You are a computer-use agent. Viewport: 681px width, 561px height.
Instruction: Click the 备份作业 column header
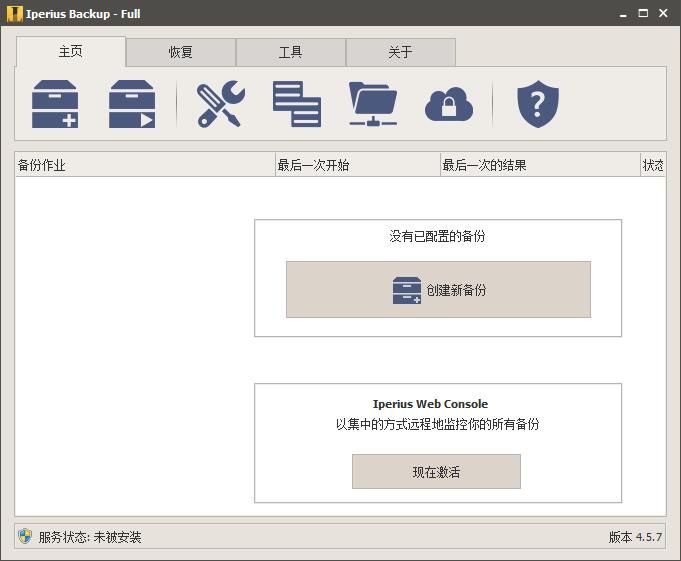[x=145, y=165]
